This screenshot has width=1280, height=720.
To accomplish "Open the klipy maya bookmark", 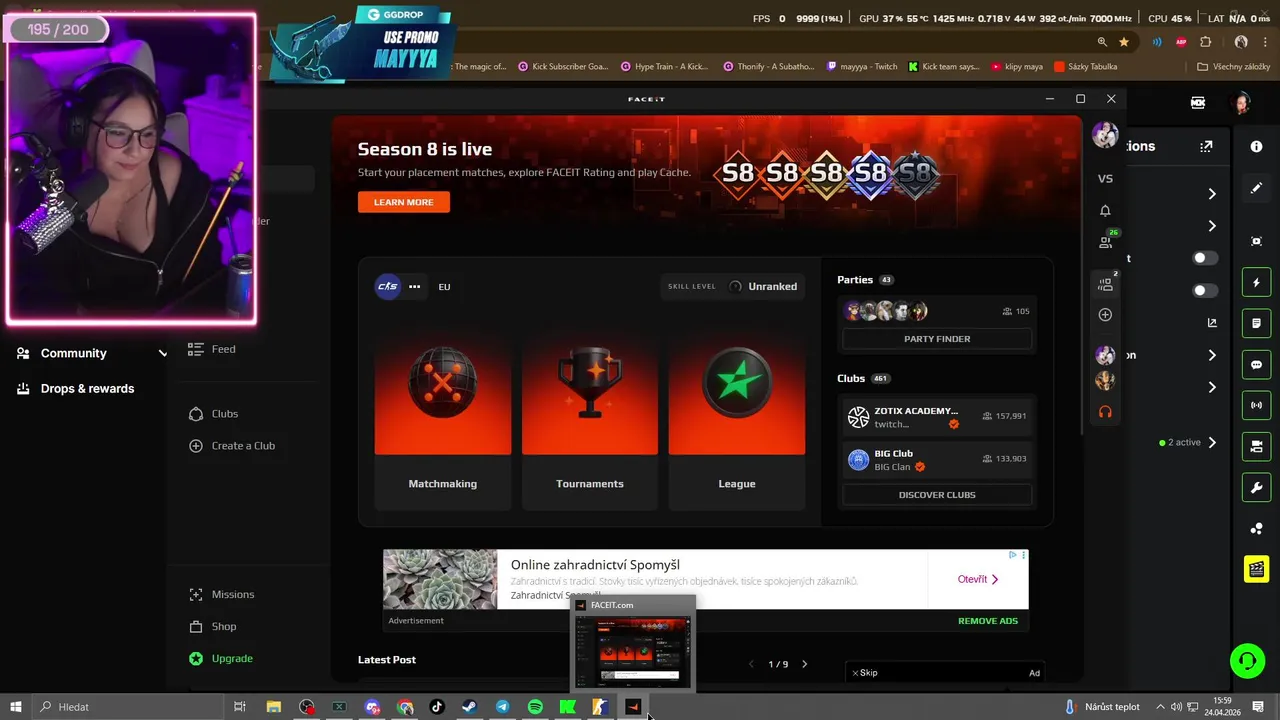I will point(1017,67).
